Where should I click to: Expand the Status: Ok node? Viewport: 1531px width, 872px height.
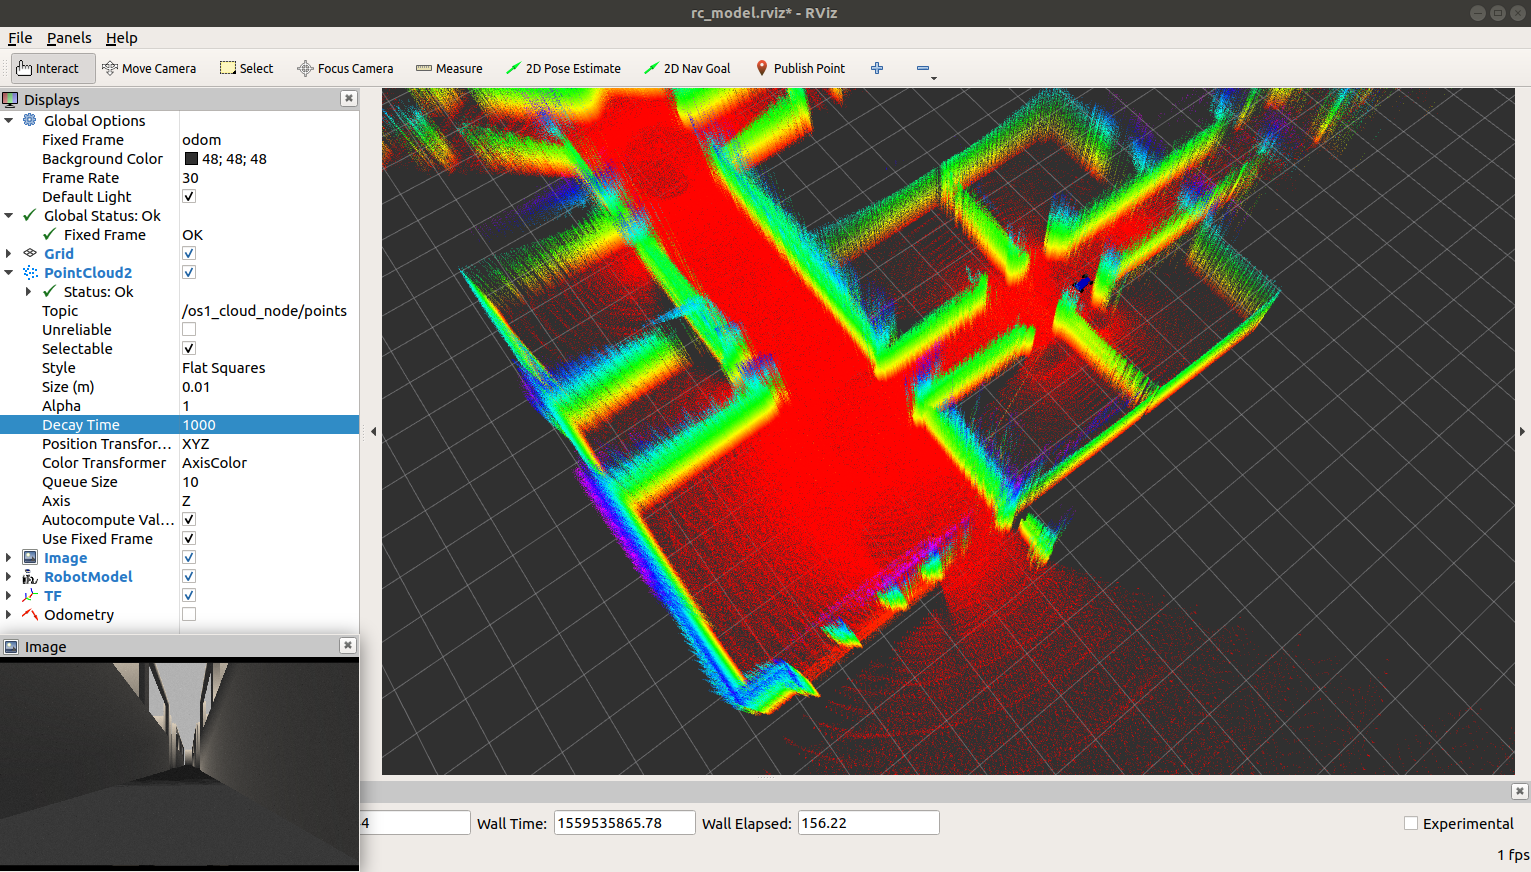click(x=28, y=291)
